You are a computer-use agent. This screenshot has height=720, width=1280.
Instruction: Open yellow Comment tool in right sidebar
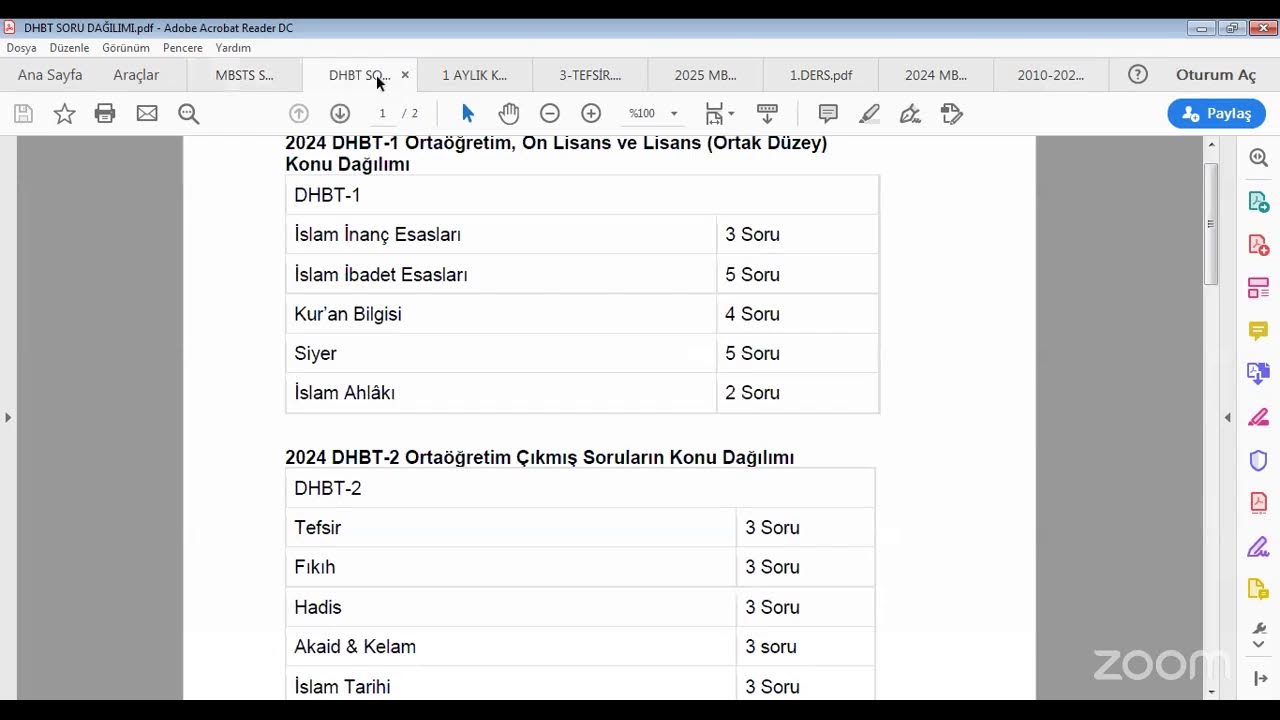(x=1259, y=331)
